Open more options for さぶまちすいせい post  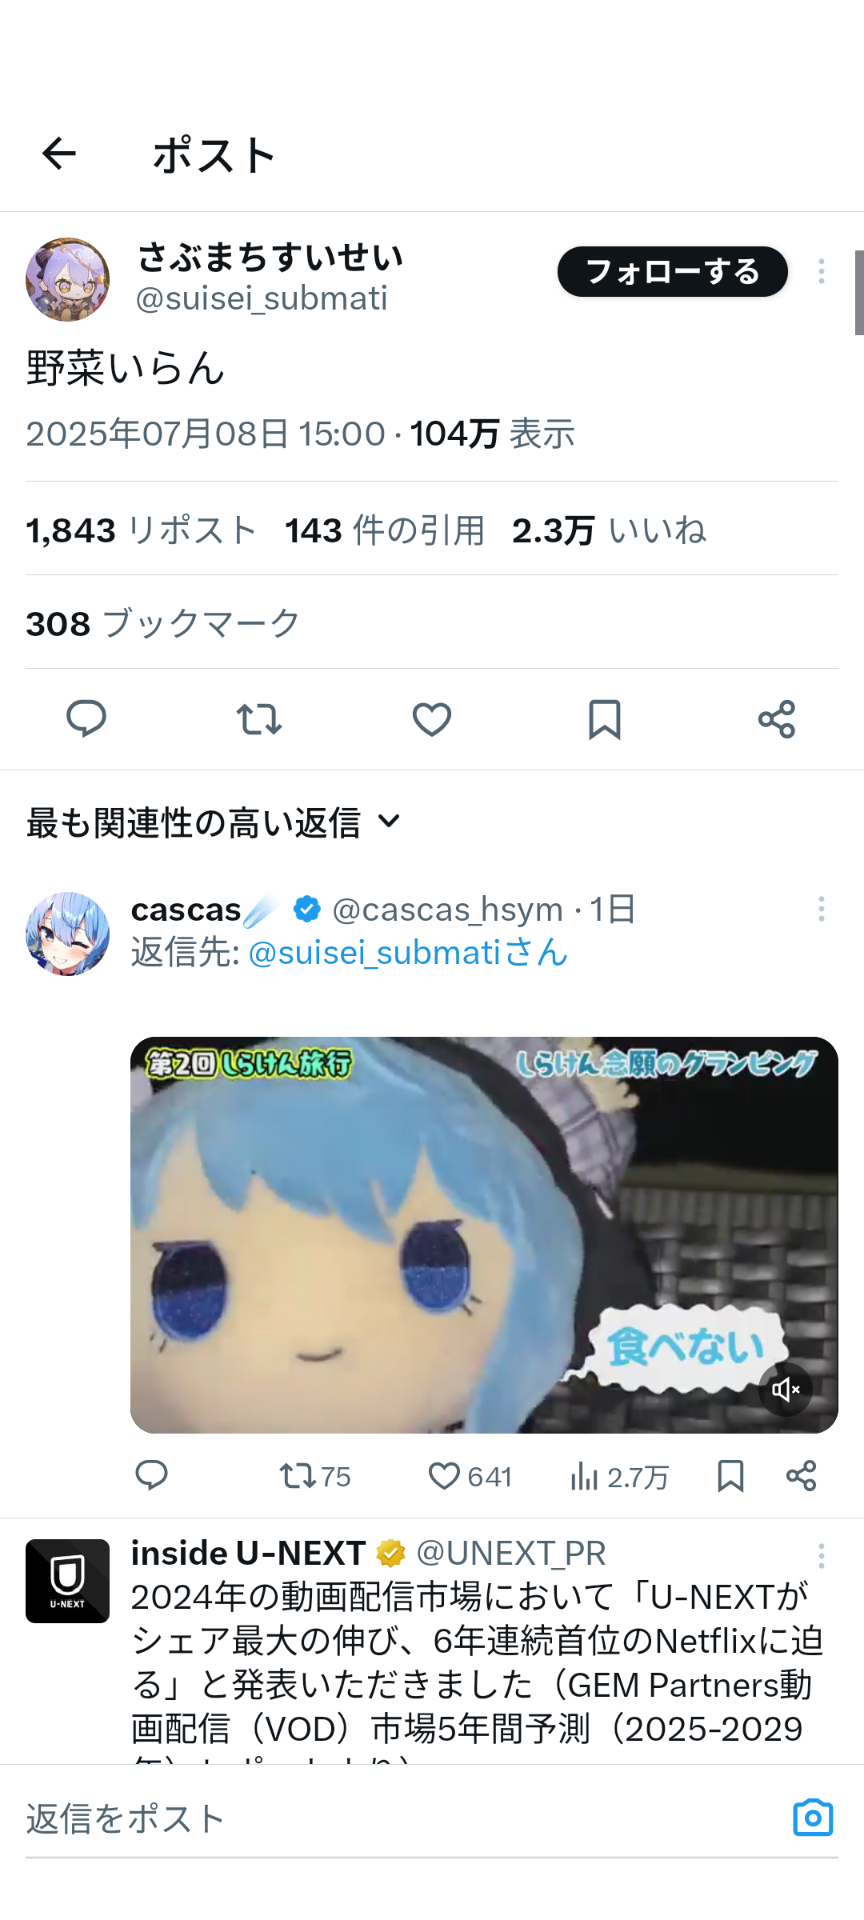click(821, 271)
